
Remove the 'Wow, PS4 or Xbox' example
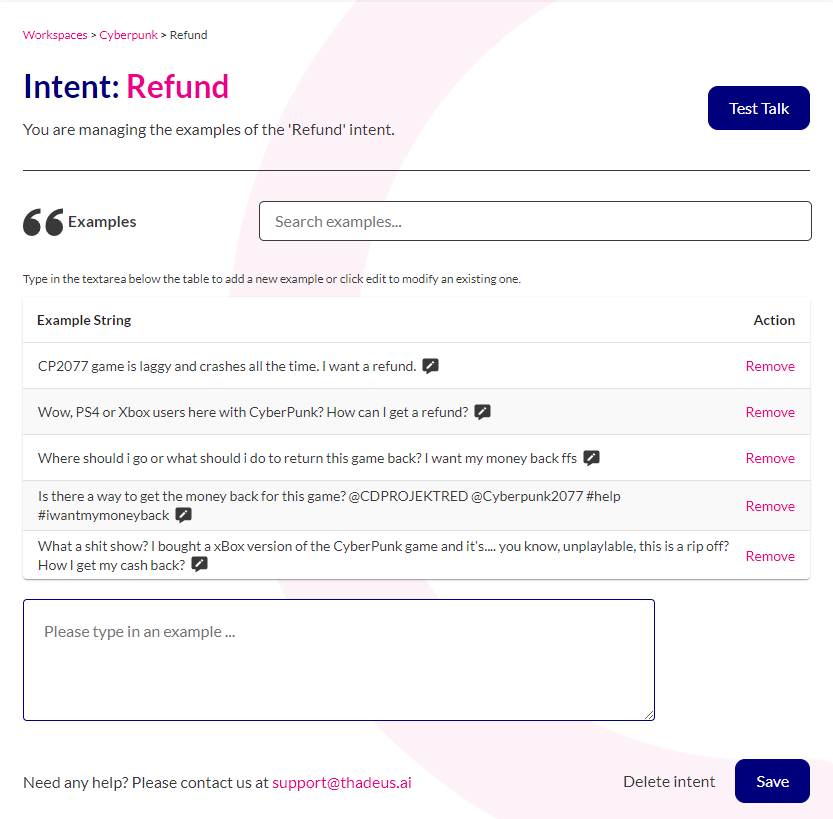(x=770, y=412)
